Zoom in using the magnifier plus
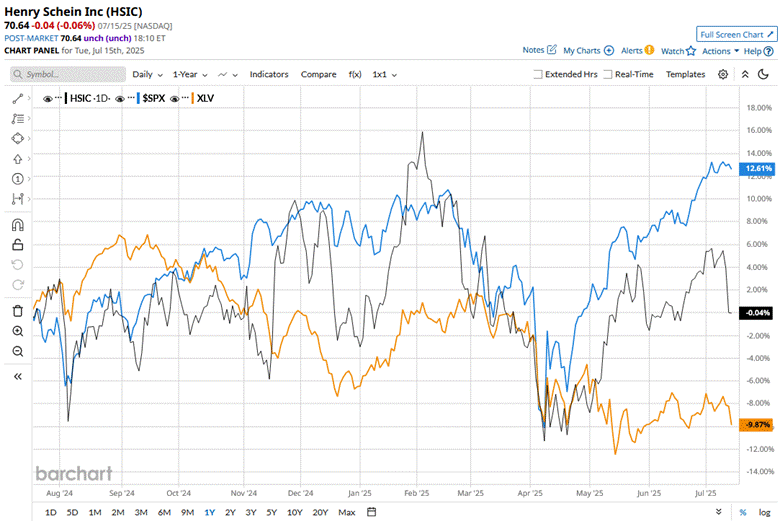 click(x=17, y=331)
